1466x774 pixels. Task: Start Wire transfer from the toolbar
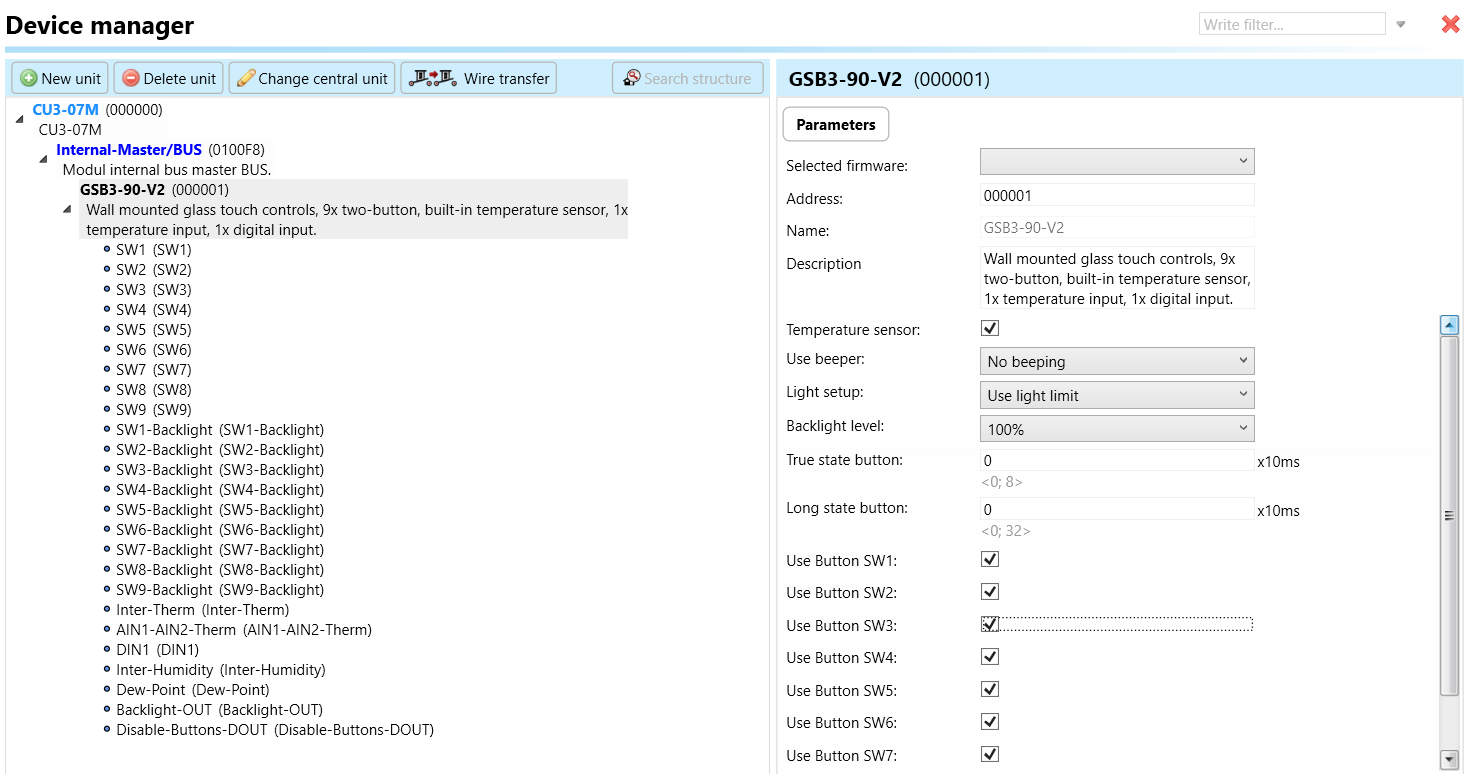click(x=479, y=78)
